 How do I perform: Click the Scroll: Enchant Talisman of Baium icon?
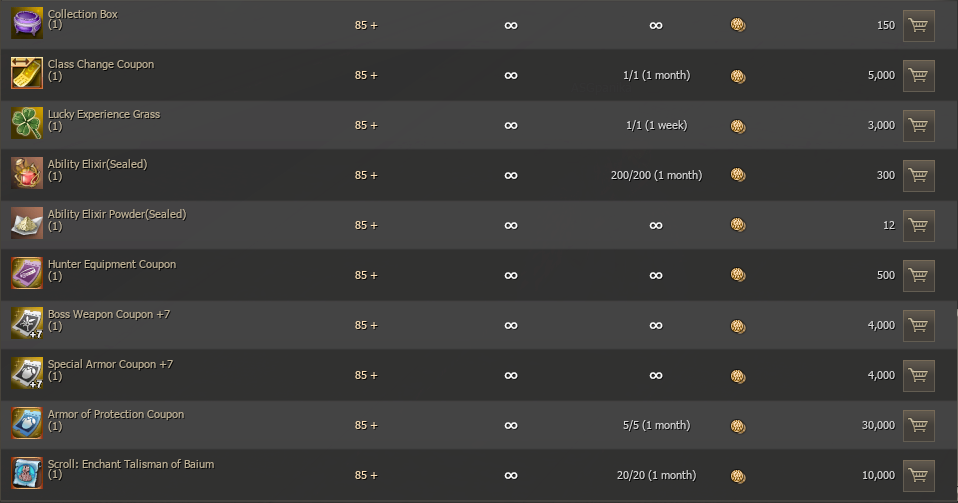pos(27,474)
